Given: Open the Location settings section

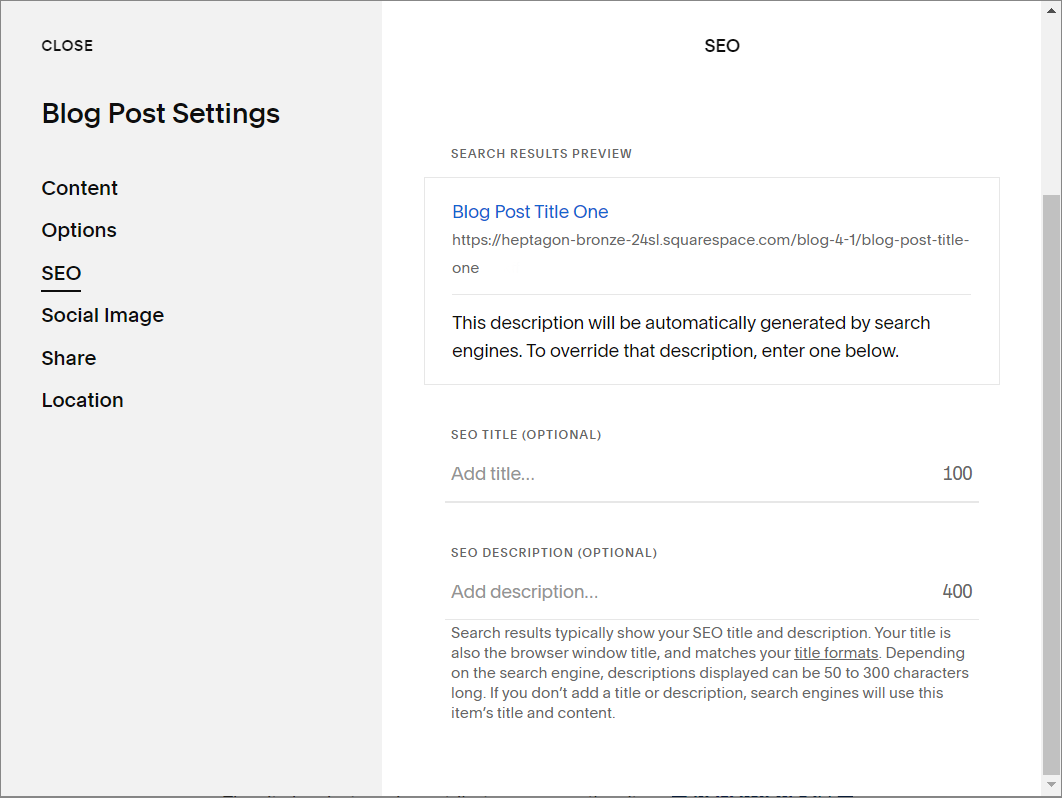Looking at the screenshot, I should [82, 400].
